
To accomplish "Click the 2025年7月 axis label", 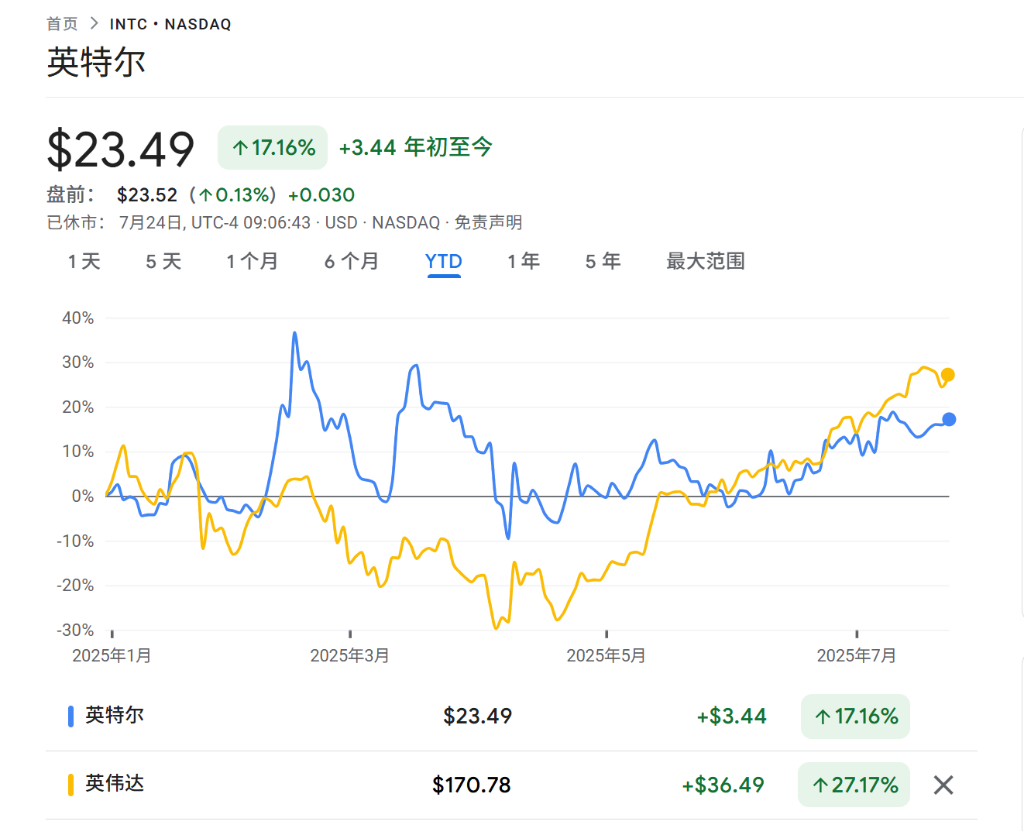I will click(x=857, y=655).
